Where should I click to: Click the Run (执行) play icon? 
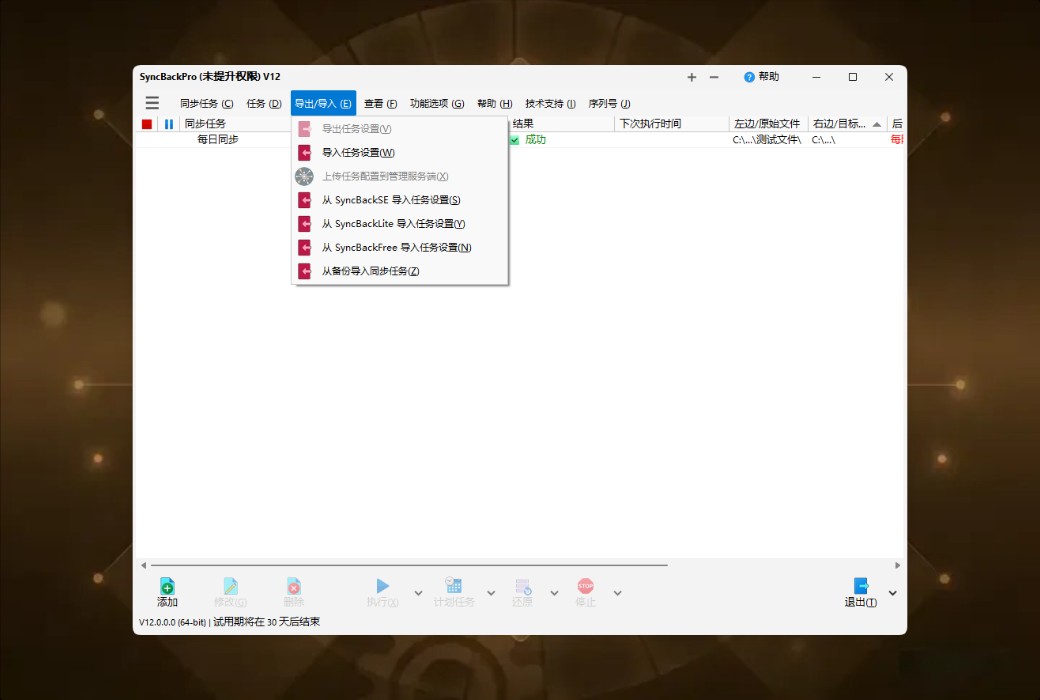[x=383, y=588]
